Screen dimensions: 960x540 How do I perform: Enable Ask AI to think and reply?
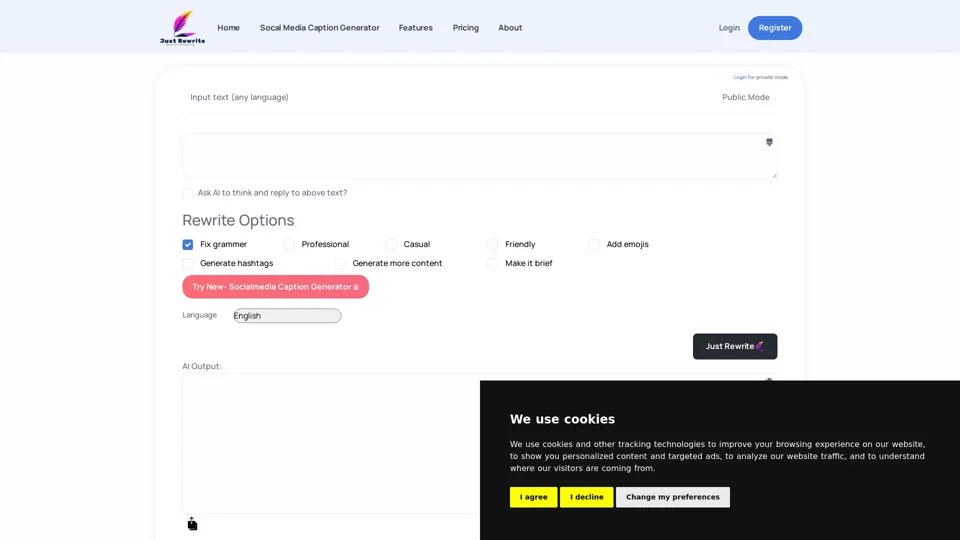point(188,193)
